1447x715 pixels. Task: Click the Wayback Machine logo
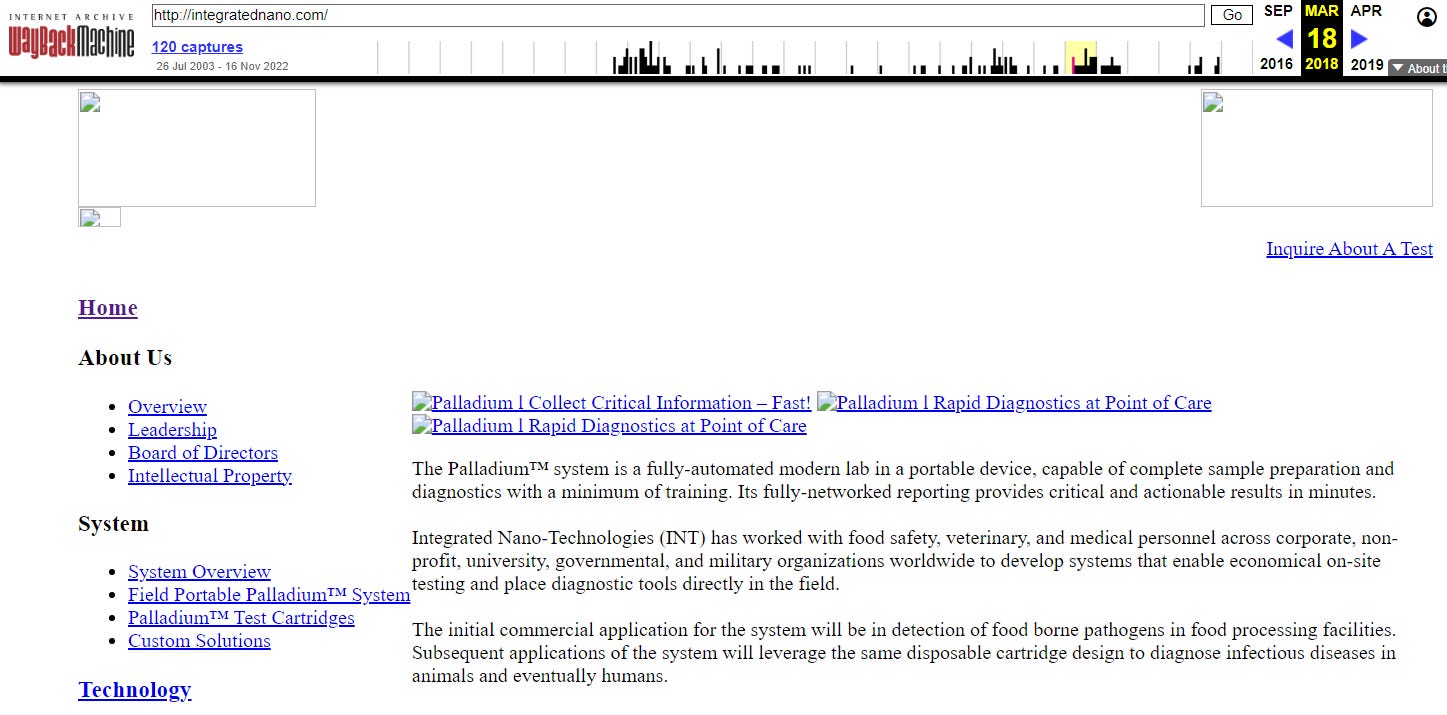71,37
